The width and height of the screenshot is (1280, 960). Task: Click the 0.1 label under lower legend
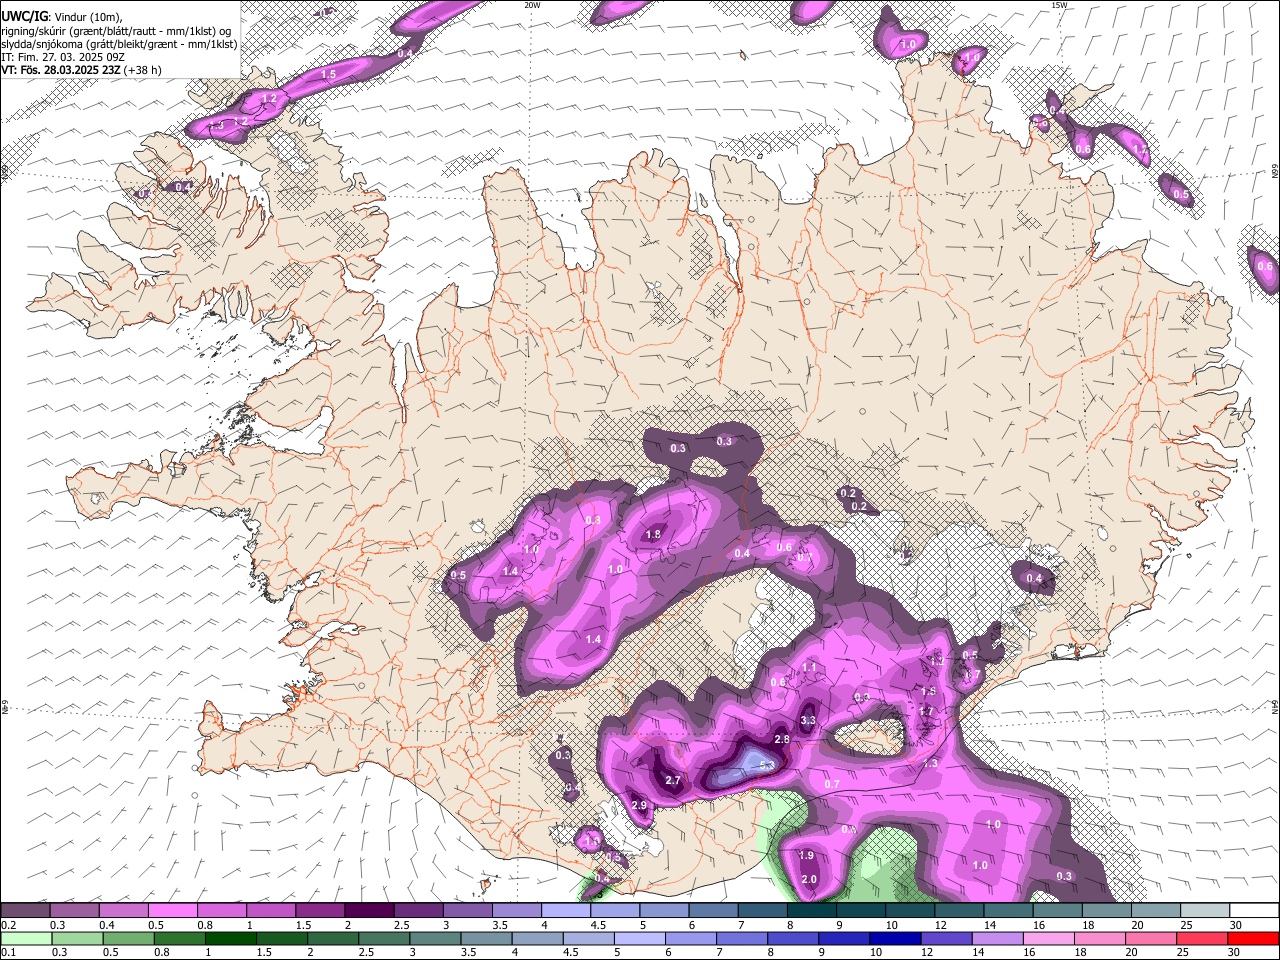click(x=8, y=952)
